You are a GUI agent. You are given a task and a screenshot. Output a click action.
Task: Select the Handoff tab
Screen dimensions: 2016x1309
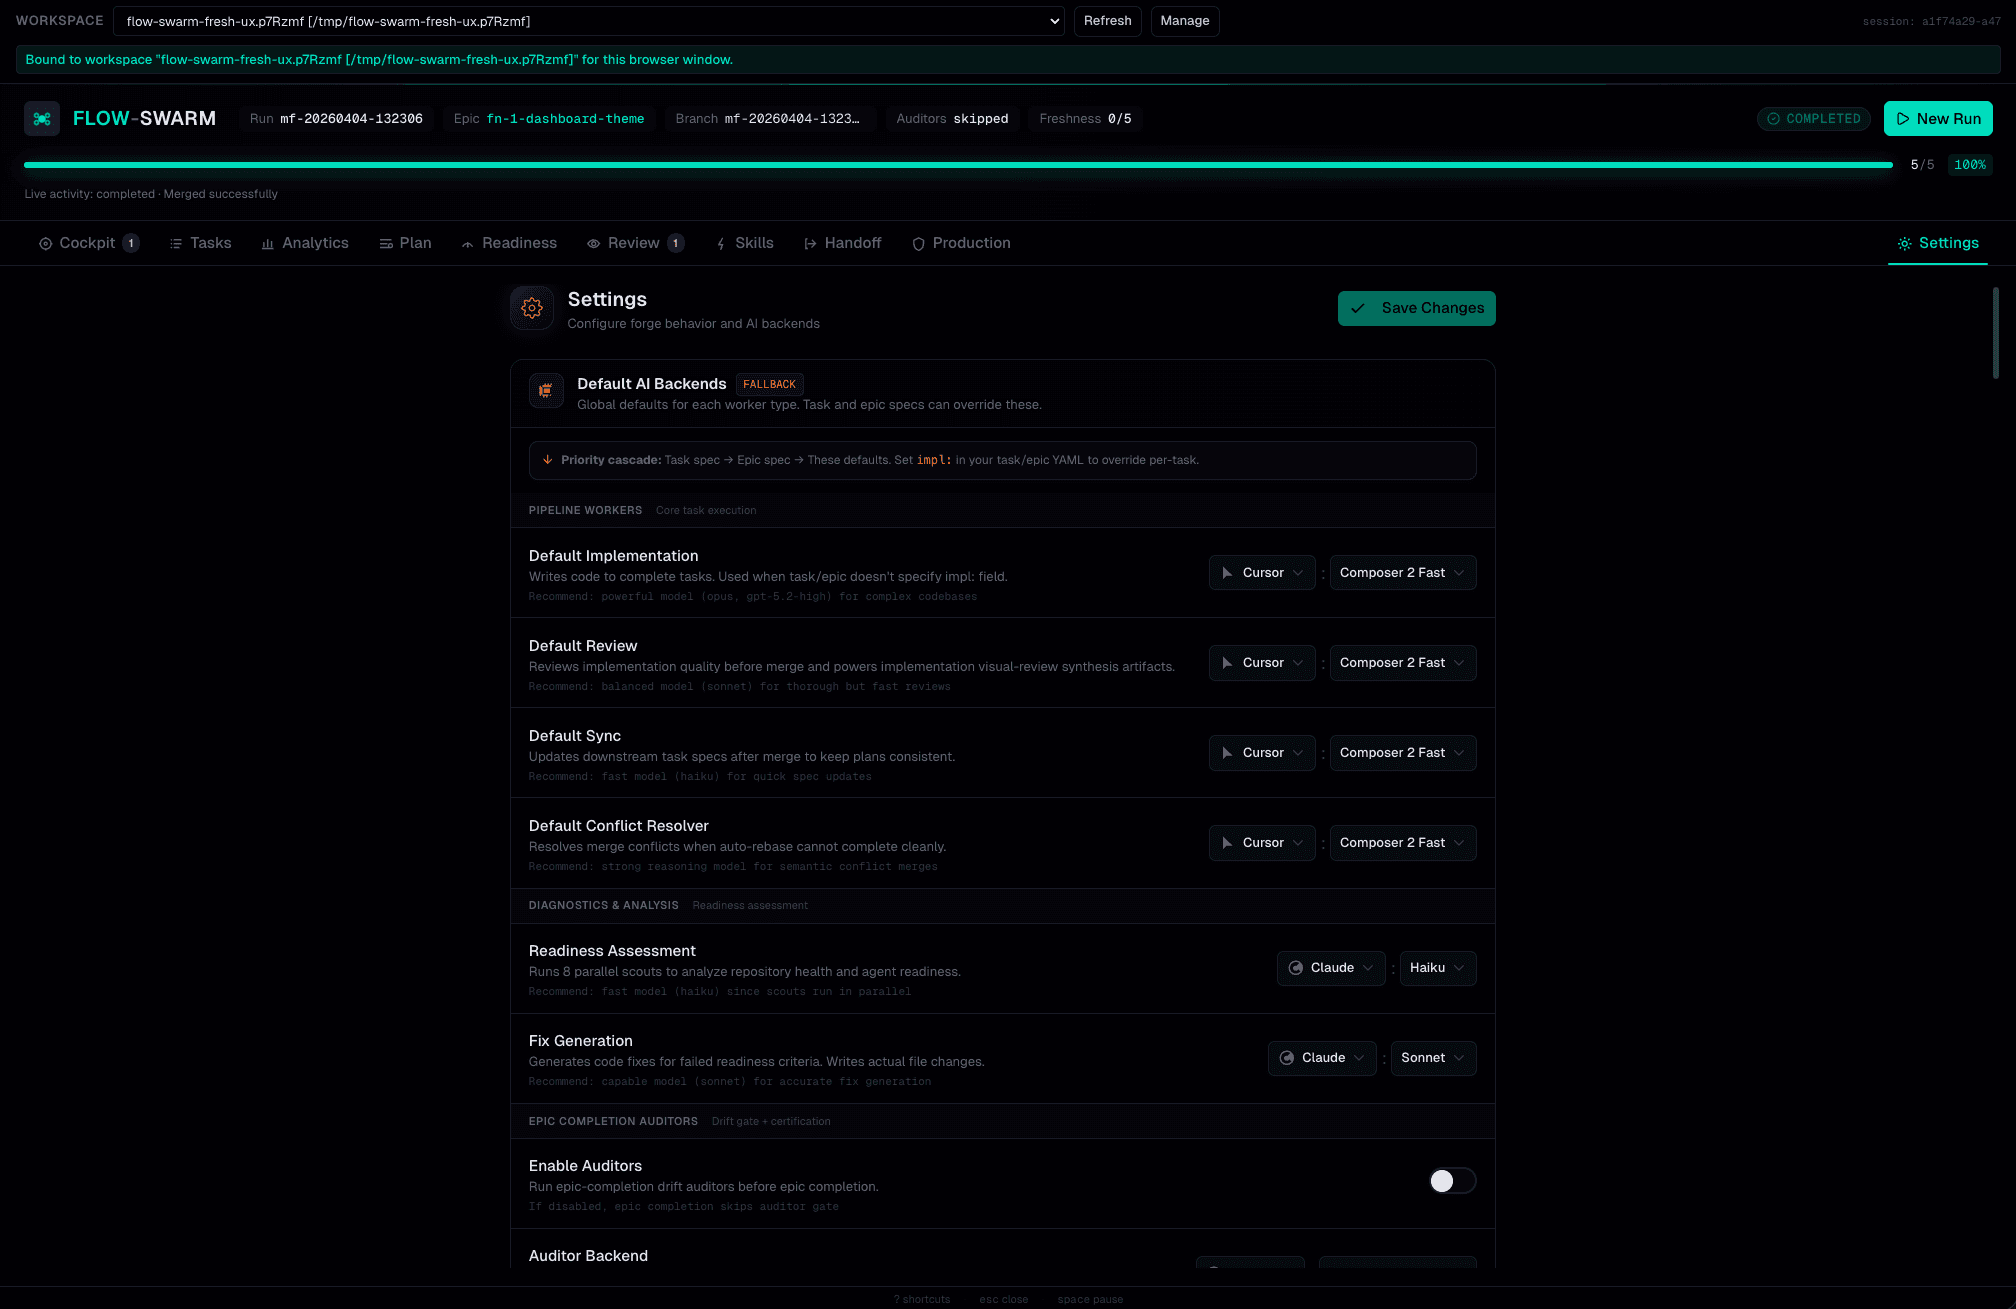point(843,243)
